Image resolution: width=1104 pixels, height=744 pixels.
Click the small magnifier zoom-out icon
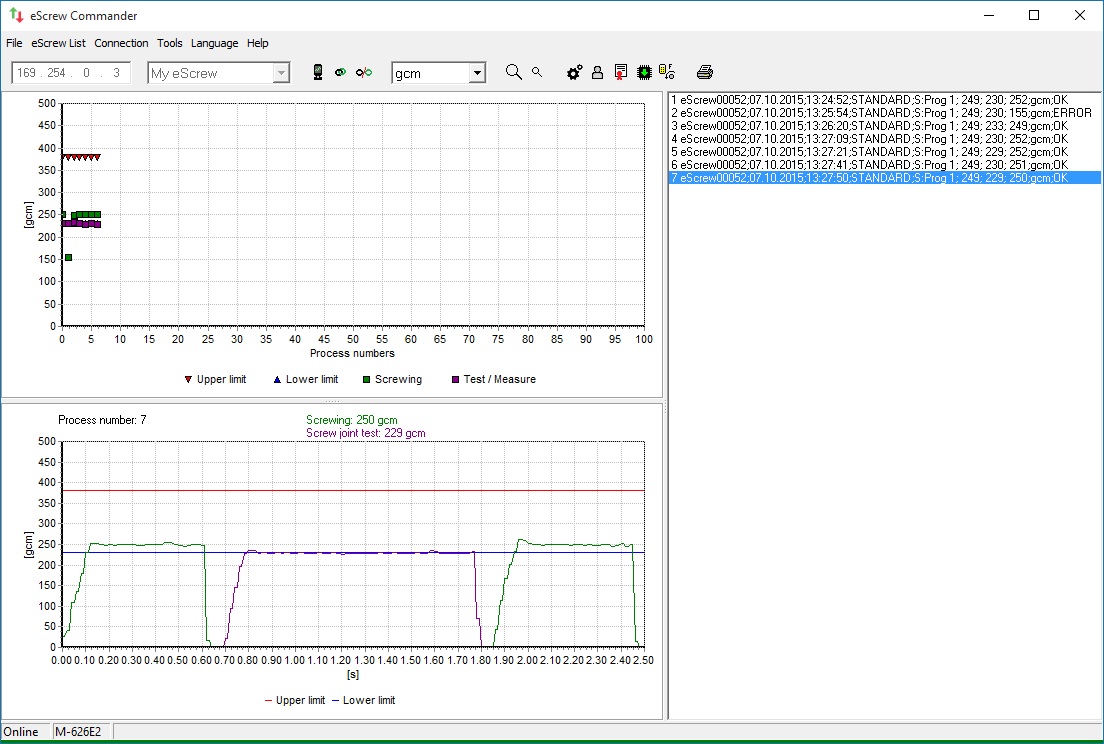pyautogui.click(x=537, y=72)
